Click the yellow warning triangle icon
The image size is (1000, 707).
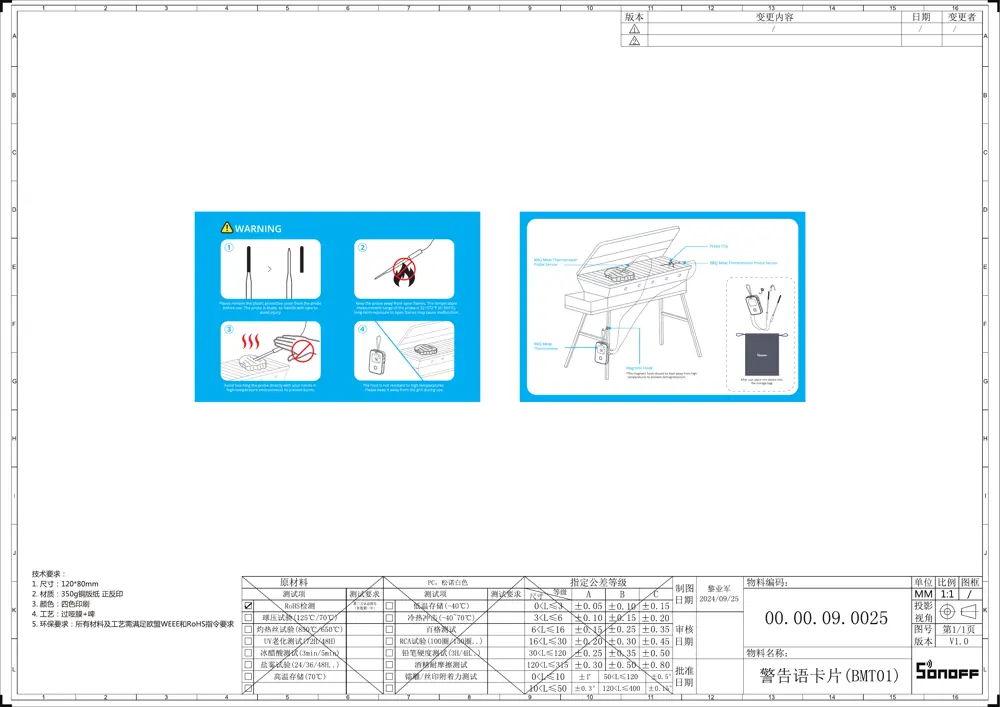point(227,229)
